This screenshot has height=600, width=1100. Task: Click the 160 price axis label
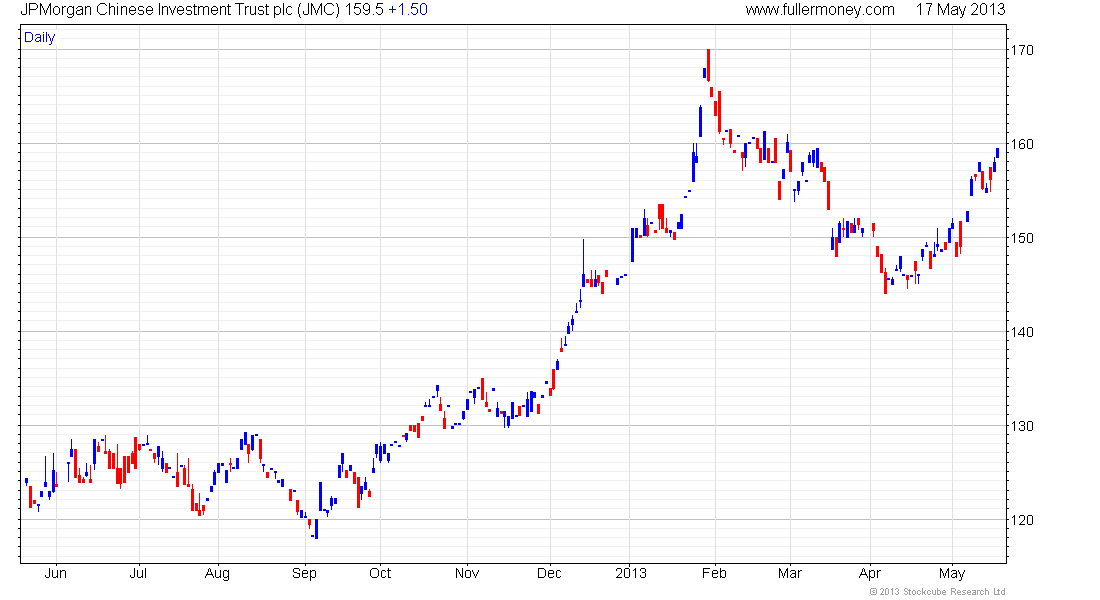tap(1021, 145)
